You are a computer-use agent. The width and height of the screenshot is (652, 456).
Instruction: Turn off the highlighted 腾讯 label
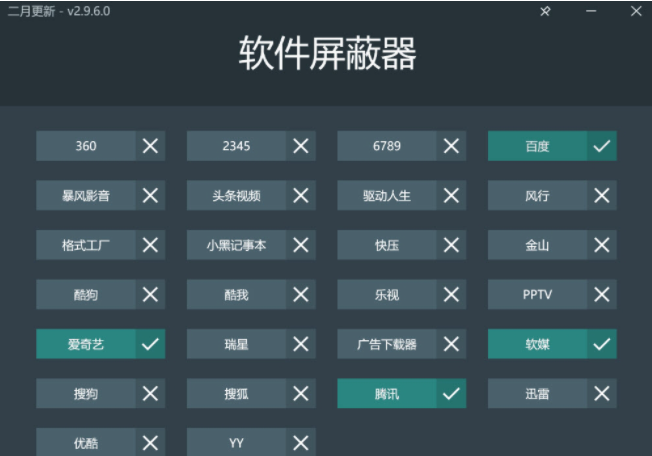pos(387,393)
